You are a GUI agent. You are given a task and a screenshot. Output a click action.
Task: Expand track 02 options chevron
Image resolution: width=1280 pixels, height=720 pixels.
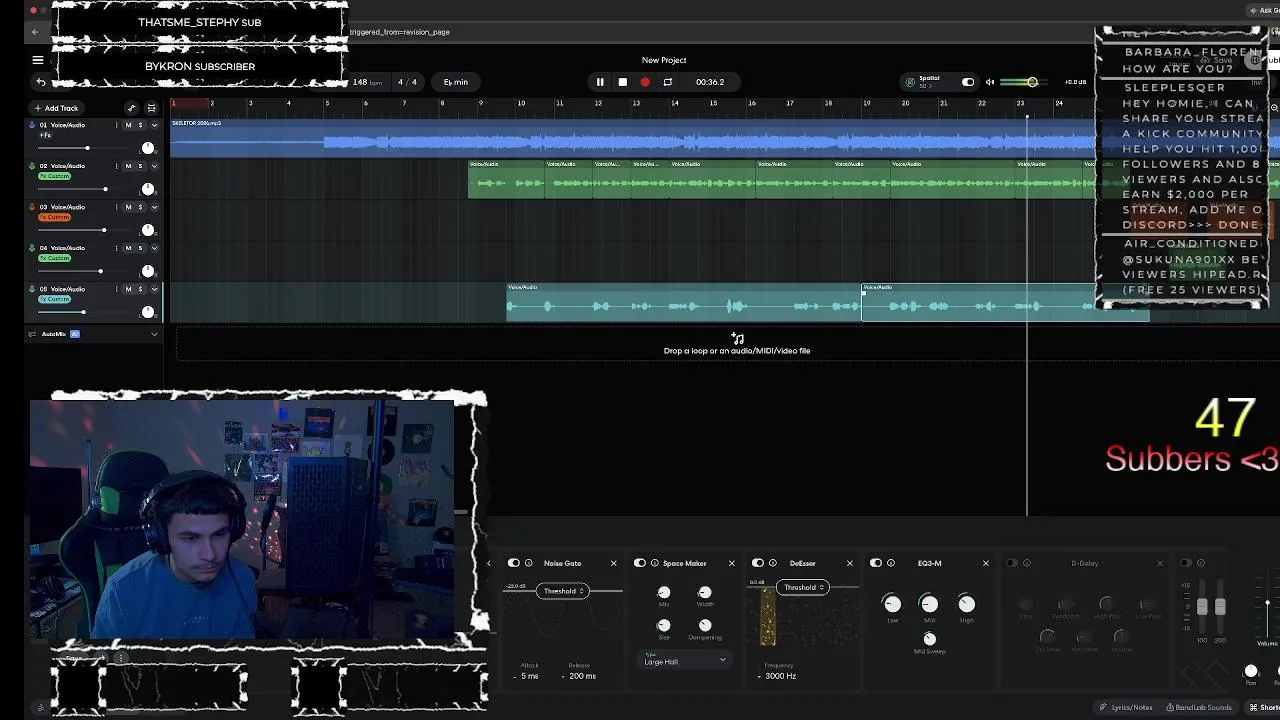pyautogui.click(x=154, y=166)
